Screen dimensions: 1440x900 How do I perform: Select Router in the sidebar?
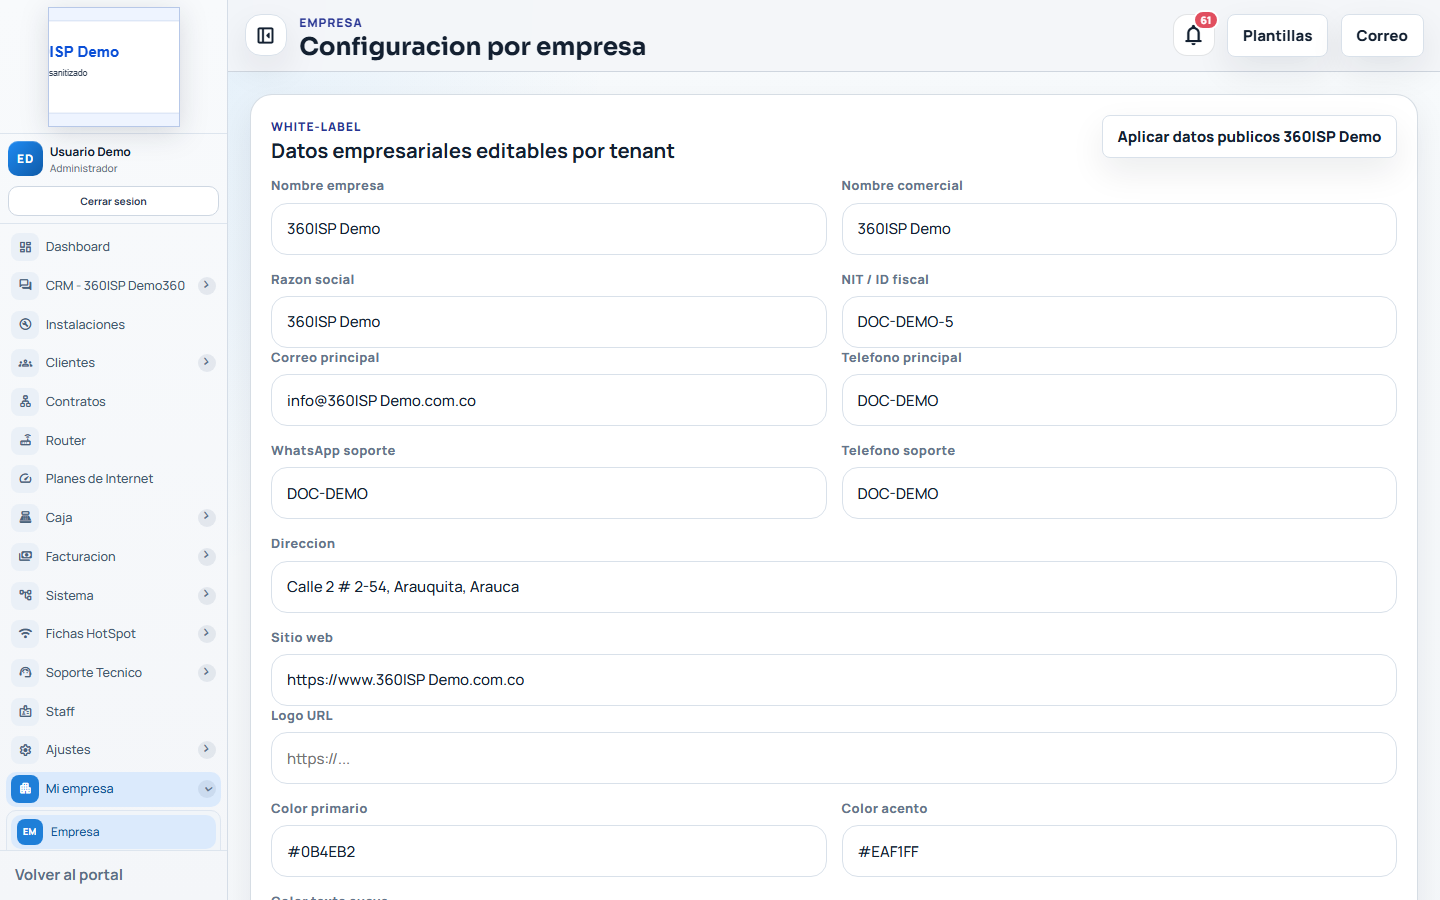[113, 441]
